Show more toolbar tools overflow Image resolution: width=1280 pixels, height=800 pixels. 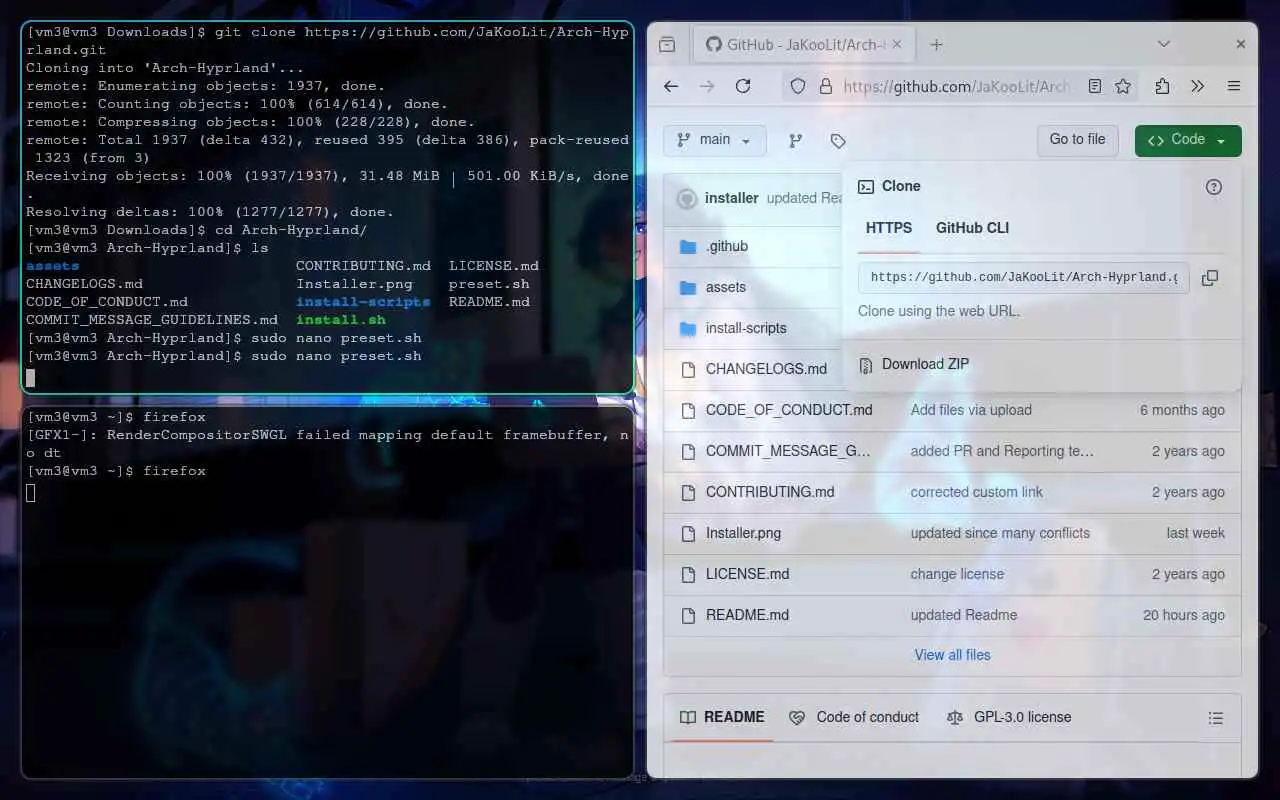pos(1198,87)
